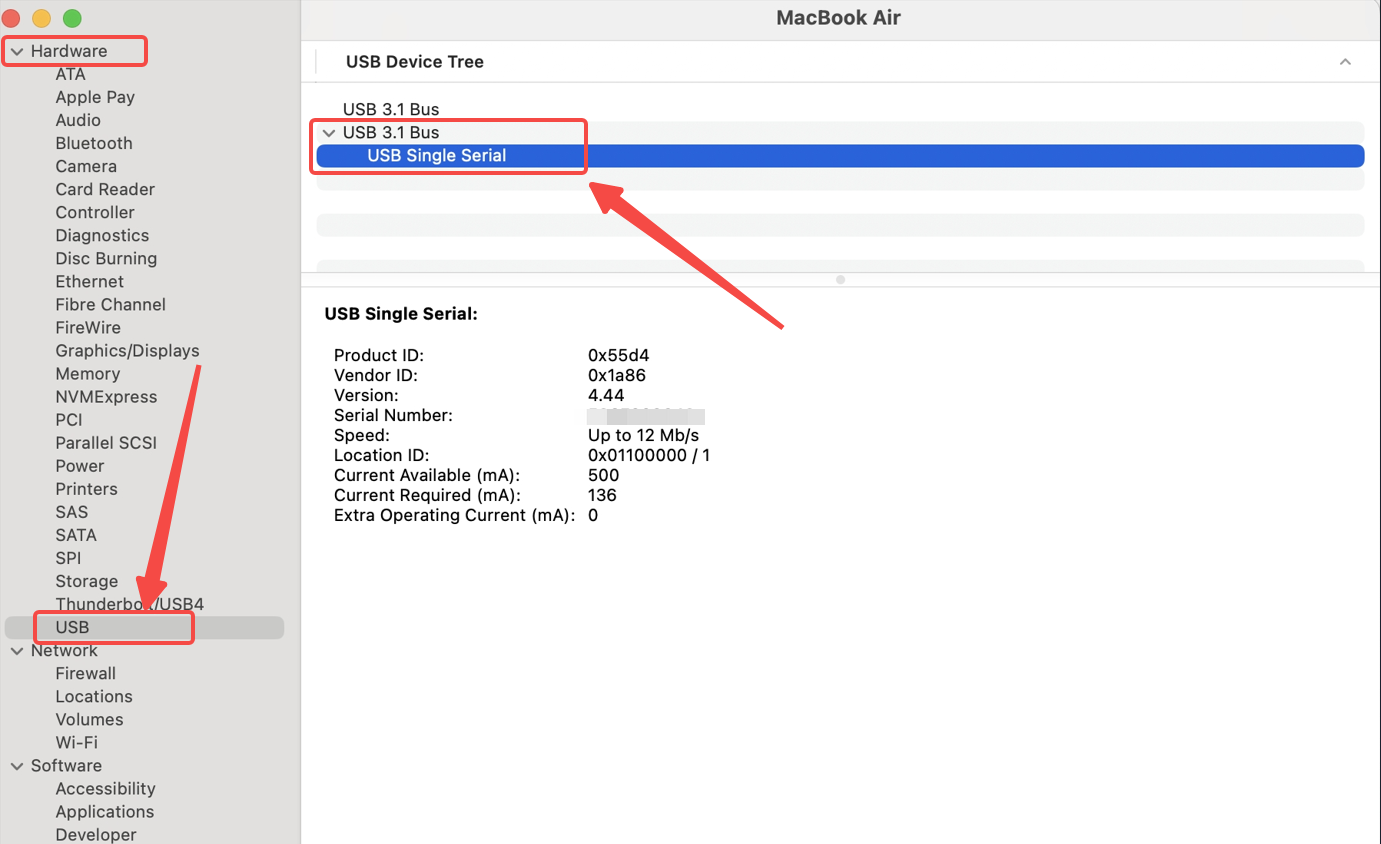The width and height of the screenshot is (1381, 844).
Task: Open the Firewall network category
Action: pyautogui.click(x=86, y=673)
